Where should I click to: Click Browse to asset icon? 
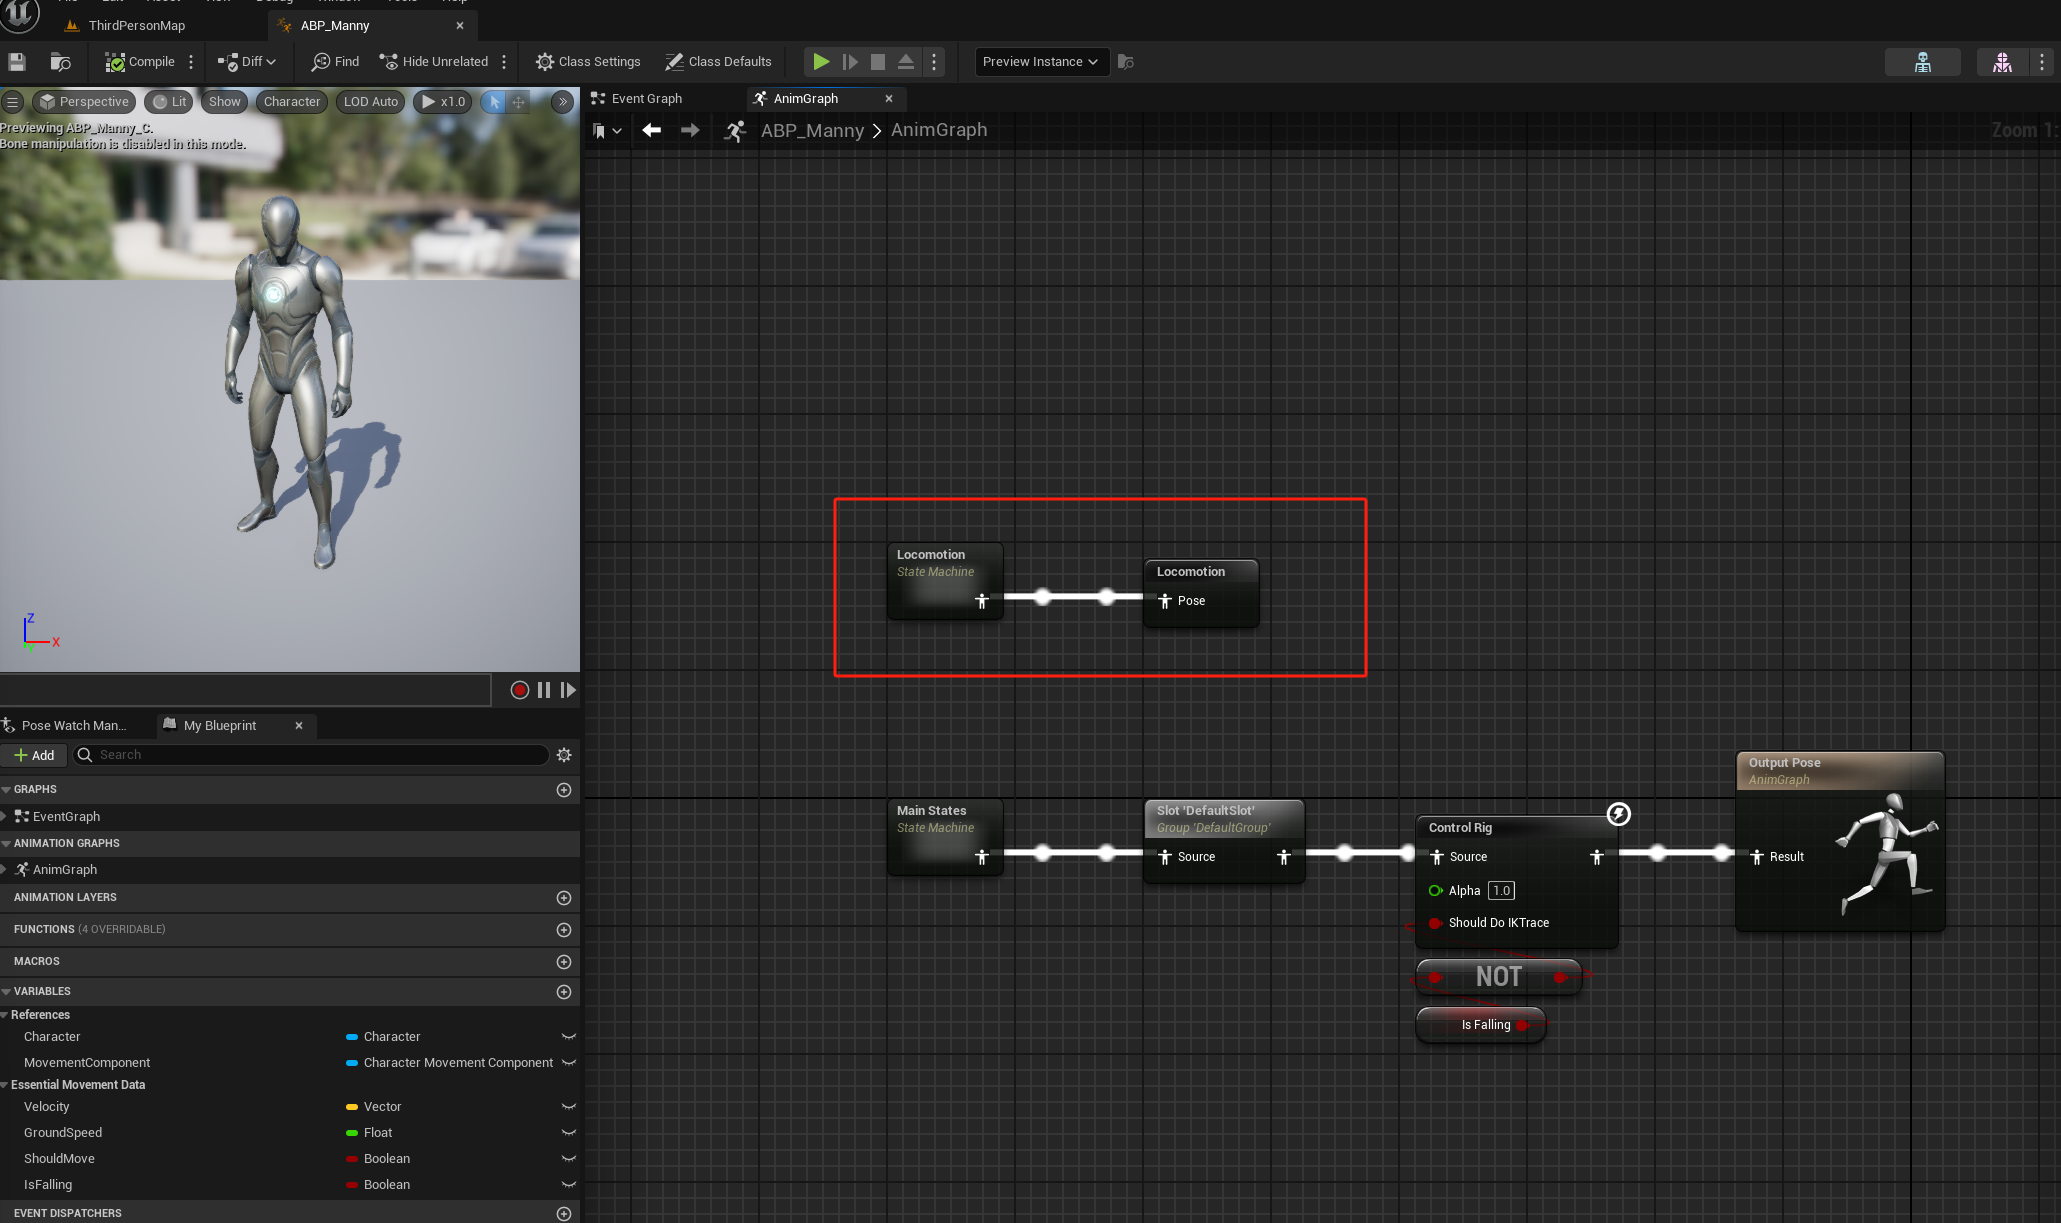[x=60, y=62]
